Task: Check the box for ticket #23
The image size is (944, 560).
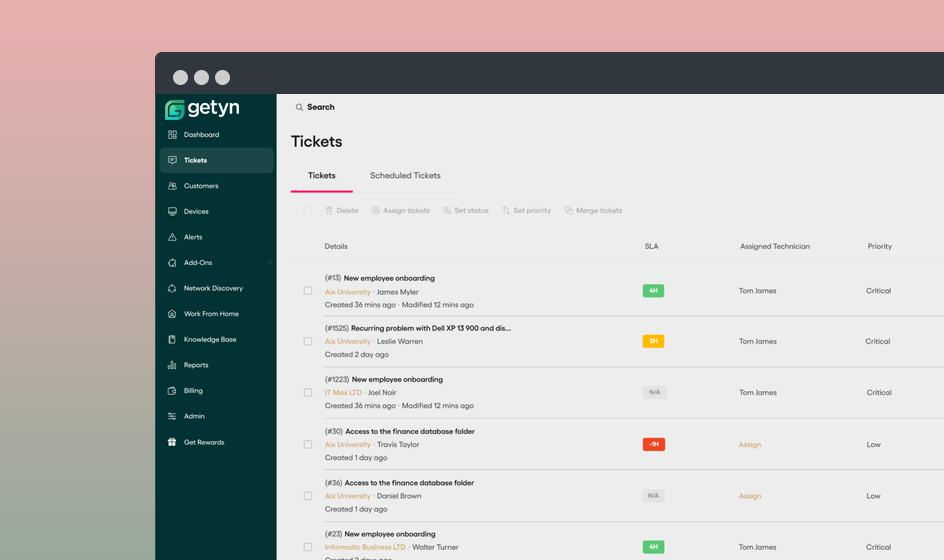Action: click(x=308, y=547)
